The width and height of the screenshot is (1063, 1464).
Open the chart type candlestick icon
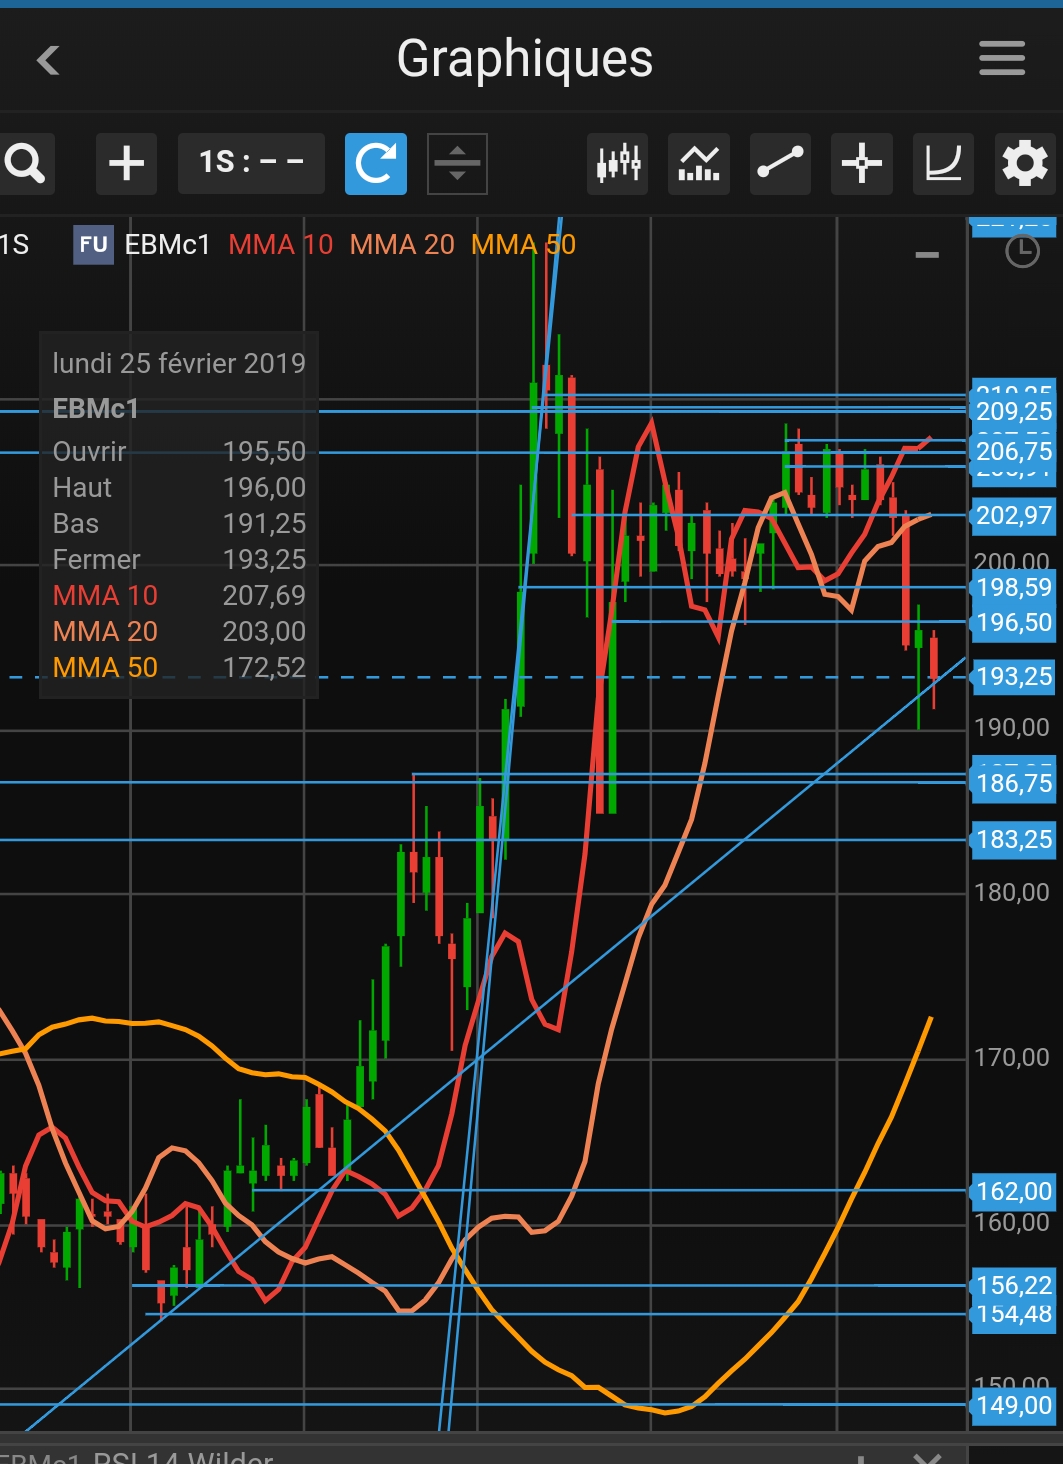coord(618,163)
